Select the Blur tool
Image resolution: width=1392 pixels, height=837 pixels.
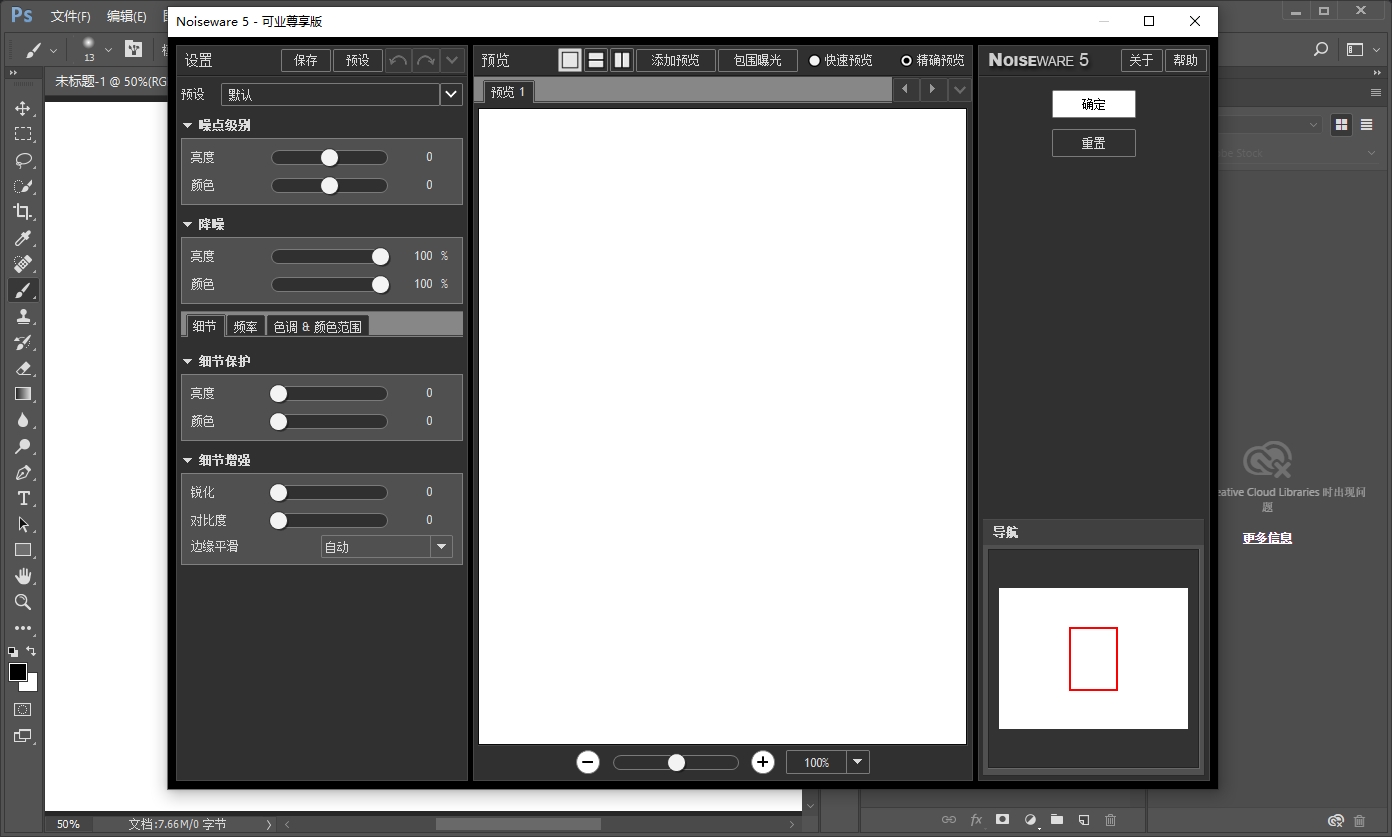(22, 420)
